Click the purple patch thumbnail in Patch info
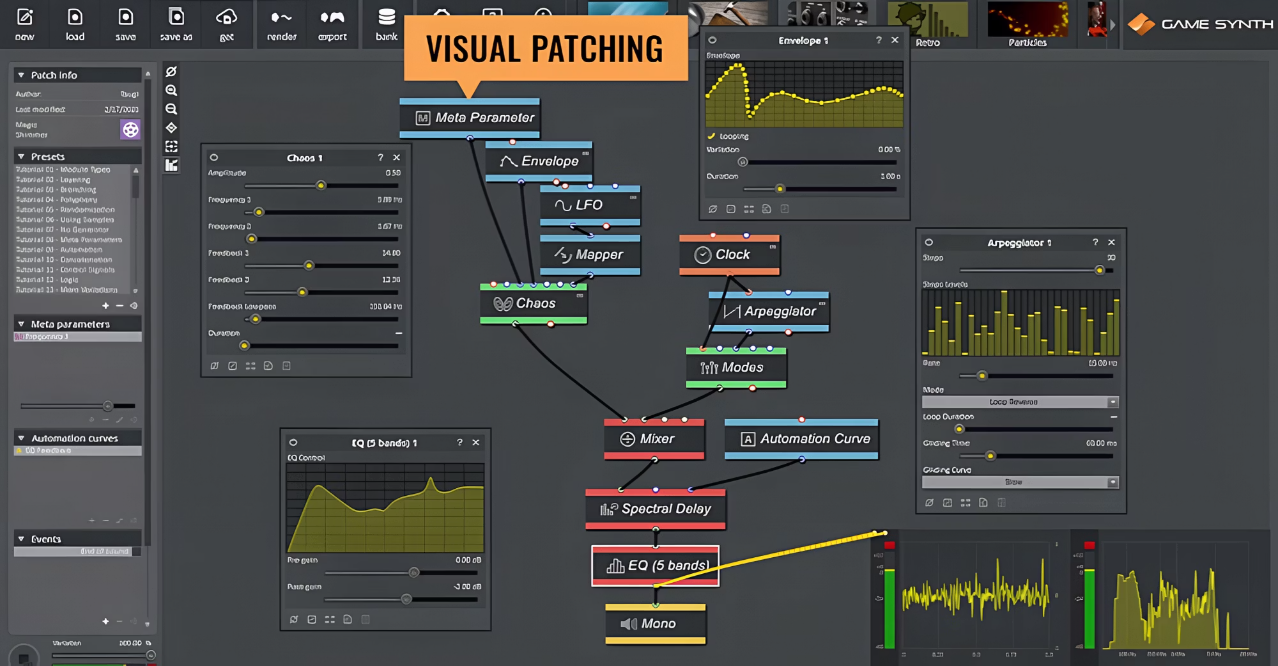 pos(131,129)
